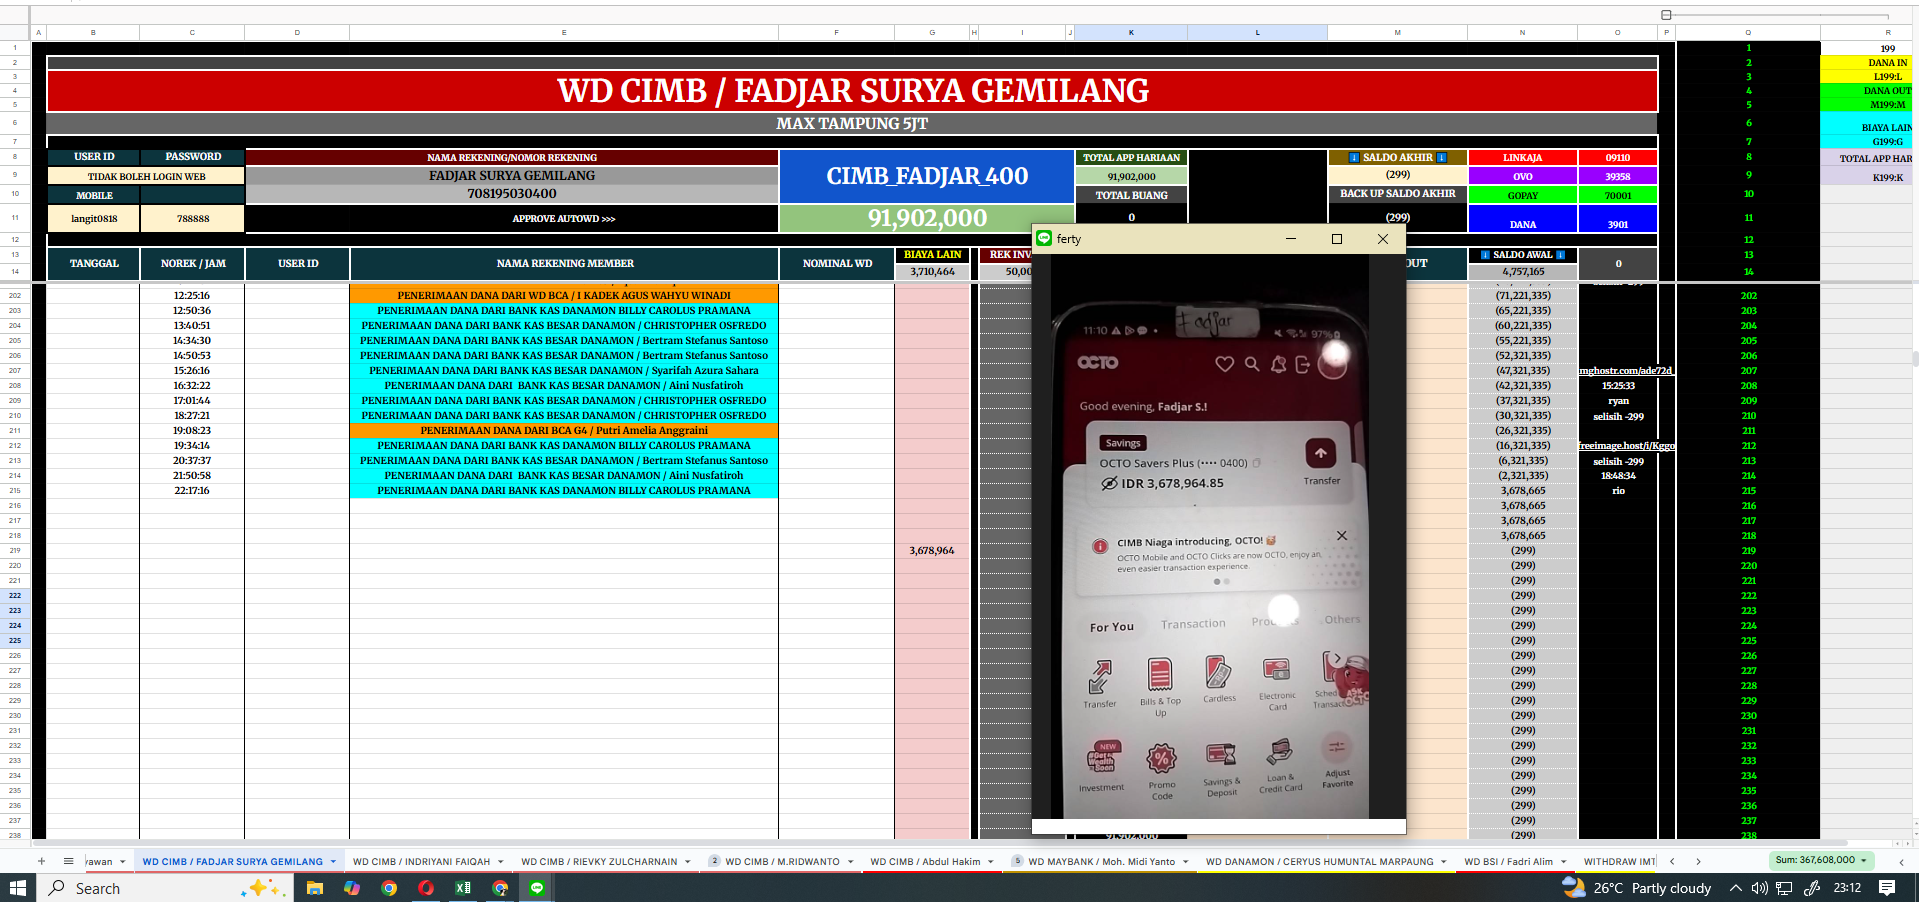1919x902 pixels.
Task: Switch to WD CIMB / RIEVKY ZULCHARNAIN sheet
Action: point(599,861)
